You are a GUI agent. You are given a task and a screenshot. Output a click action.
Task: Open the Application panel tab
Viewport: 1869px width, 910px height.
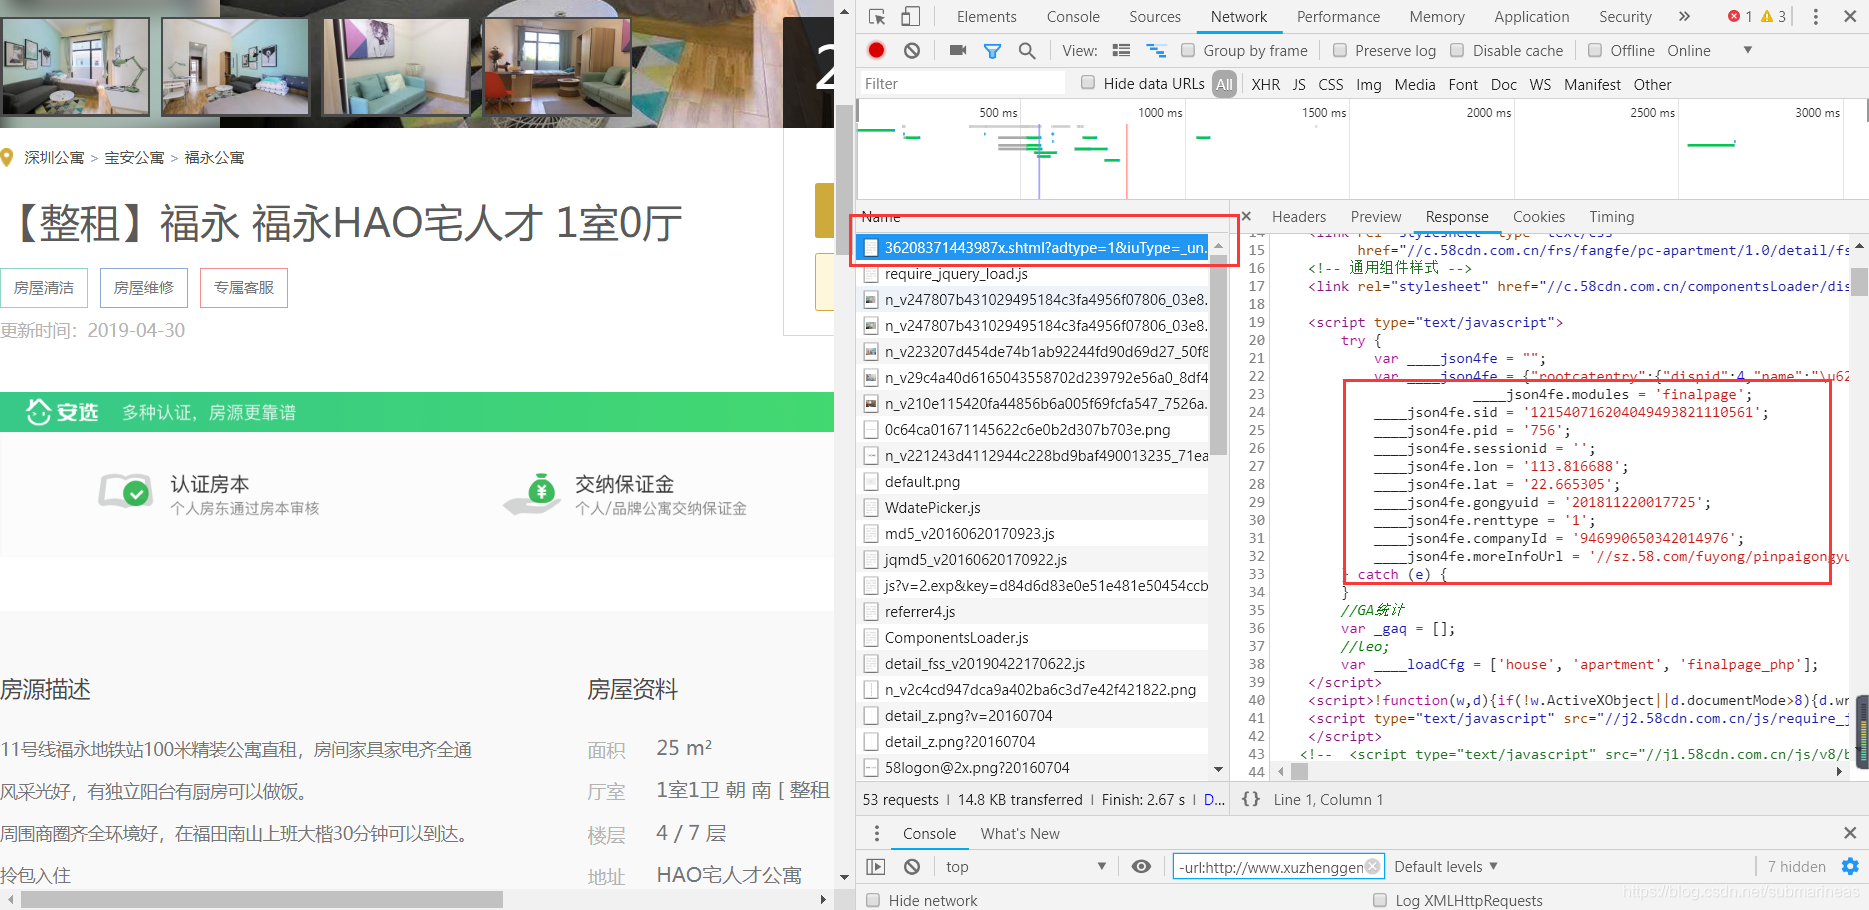coord(1531,17)
